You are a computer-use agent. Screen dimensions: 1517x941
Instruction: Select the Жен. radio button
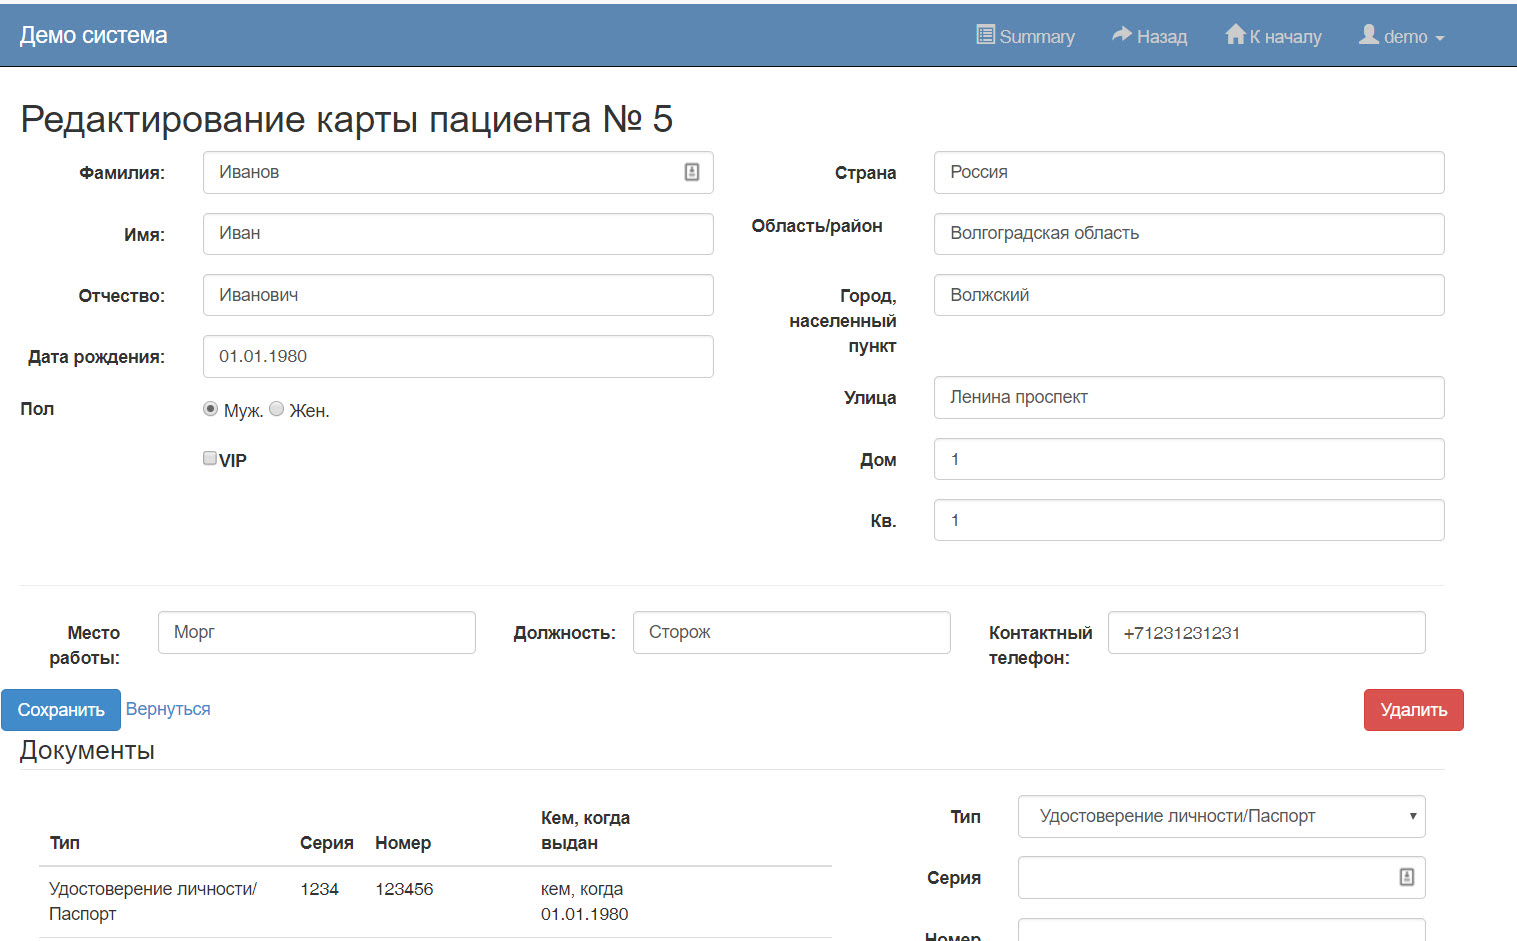coord(277,409)
